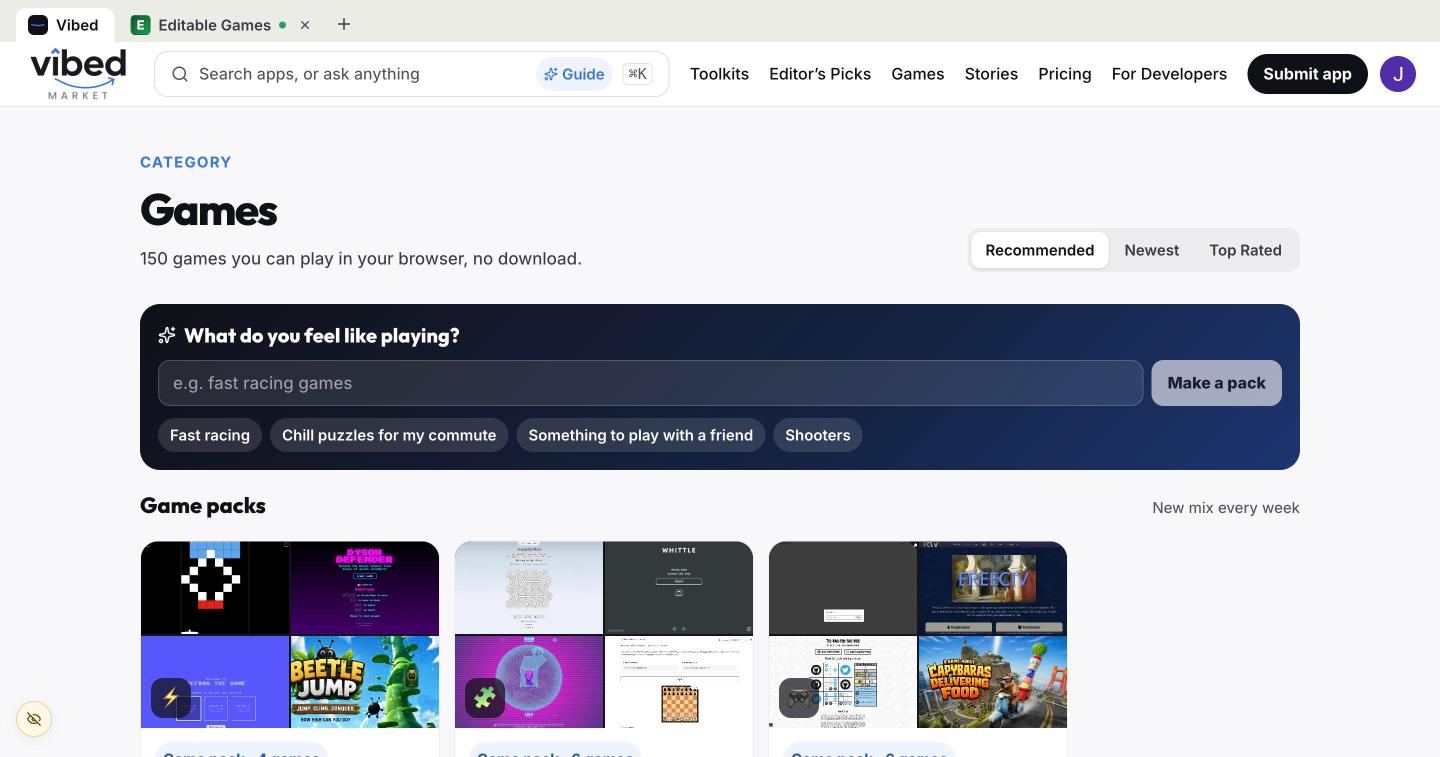Click the crossed-eye visibility icon

[34, 719]
